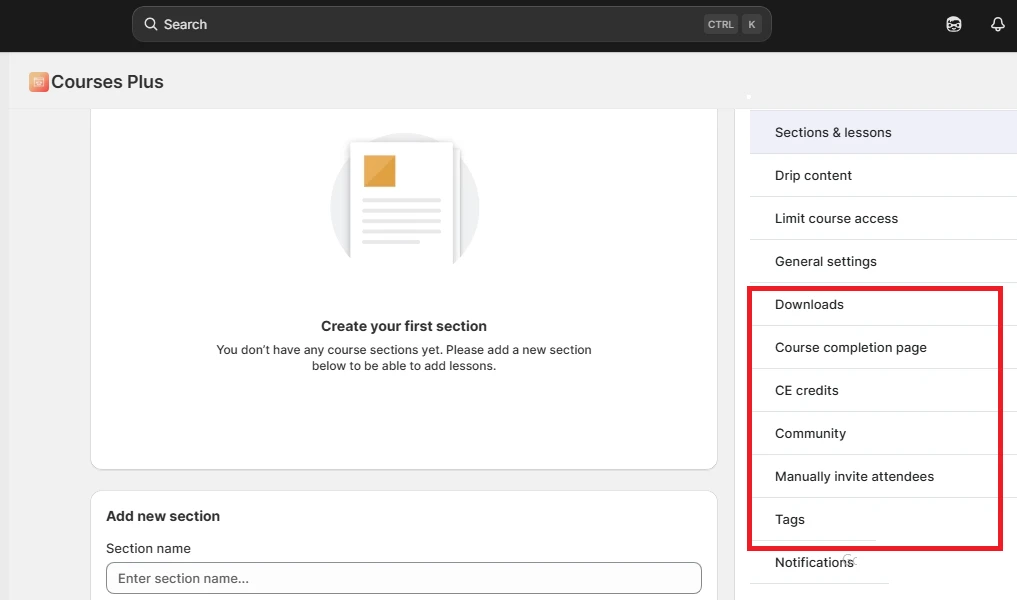Click the search magnifying glass icon
The image size is (1017, 605).
click(151, 23)
